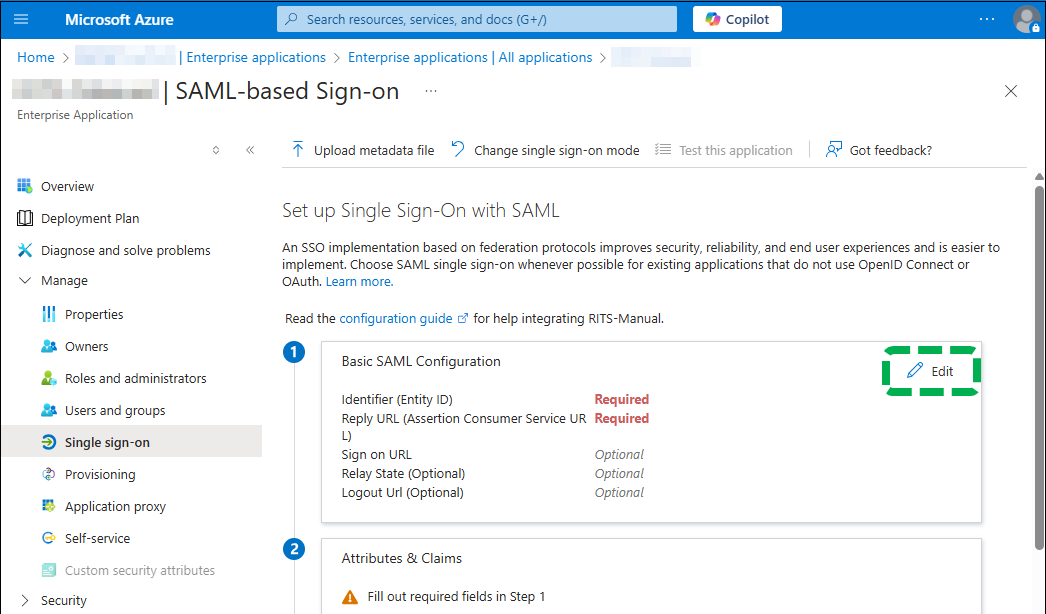The image size is (1046, 614).
Task: Open the user account avatar
Action: pyautogui.click(x=1025, y=19)
